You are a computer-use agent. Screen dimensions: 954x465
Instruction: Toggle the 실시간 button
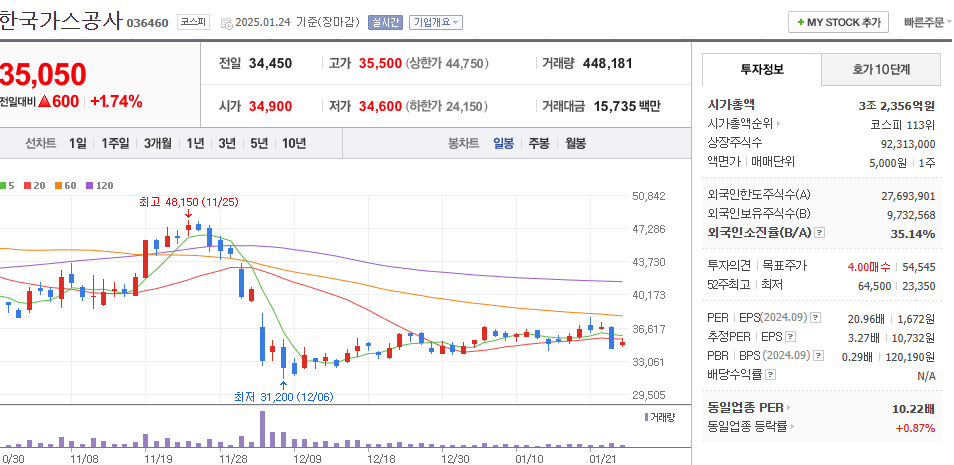(x=385, y=23)
